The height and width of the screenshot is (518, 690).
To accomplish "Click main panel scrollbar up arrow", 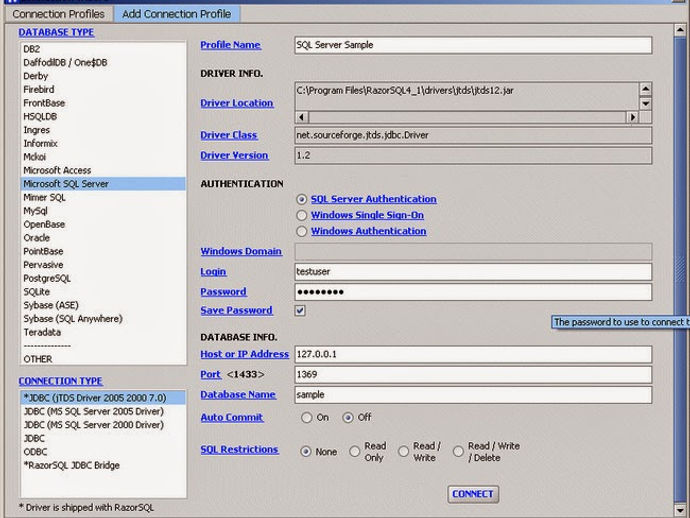I will (x=680, y=30).
